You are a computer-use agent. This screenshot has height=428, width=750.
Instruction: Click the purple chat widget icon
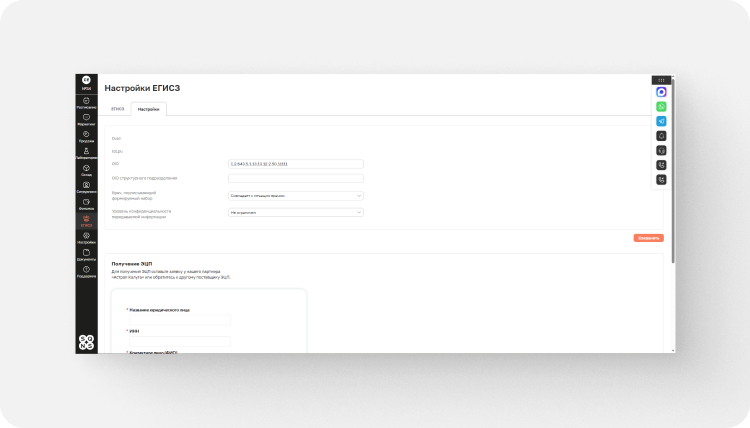pos(661,92)
